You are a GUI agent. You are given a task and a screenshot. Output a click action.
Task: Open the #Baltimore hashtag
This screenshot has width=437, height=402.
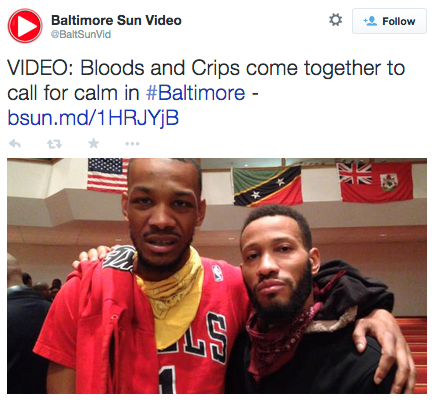coord(195,93)
